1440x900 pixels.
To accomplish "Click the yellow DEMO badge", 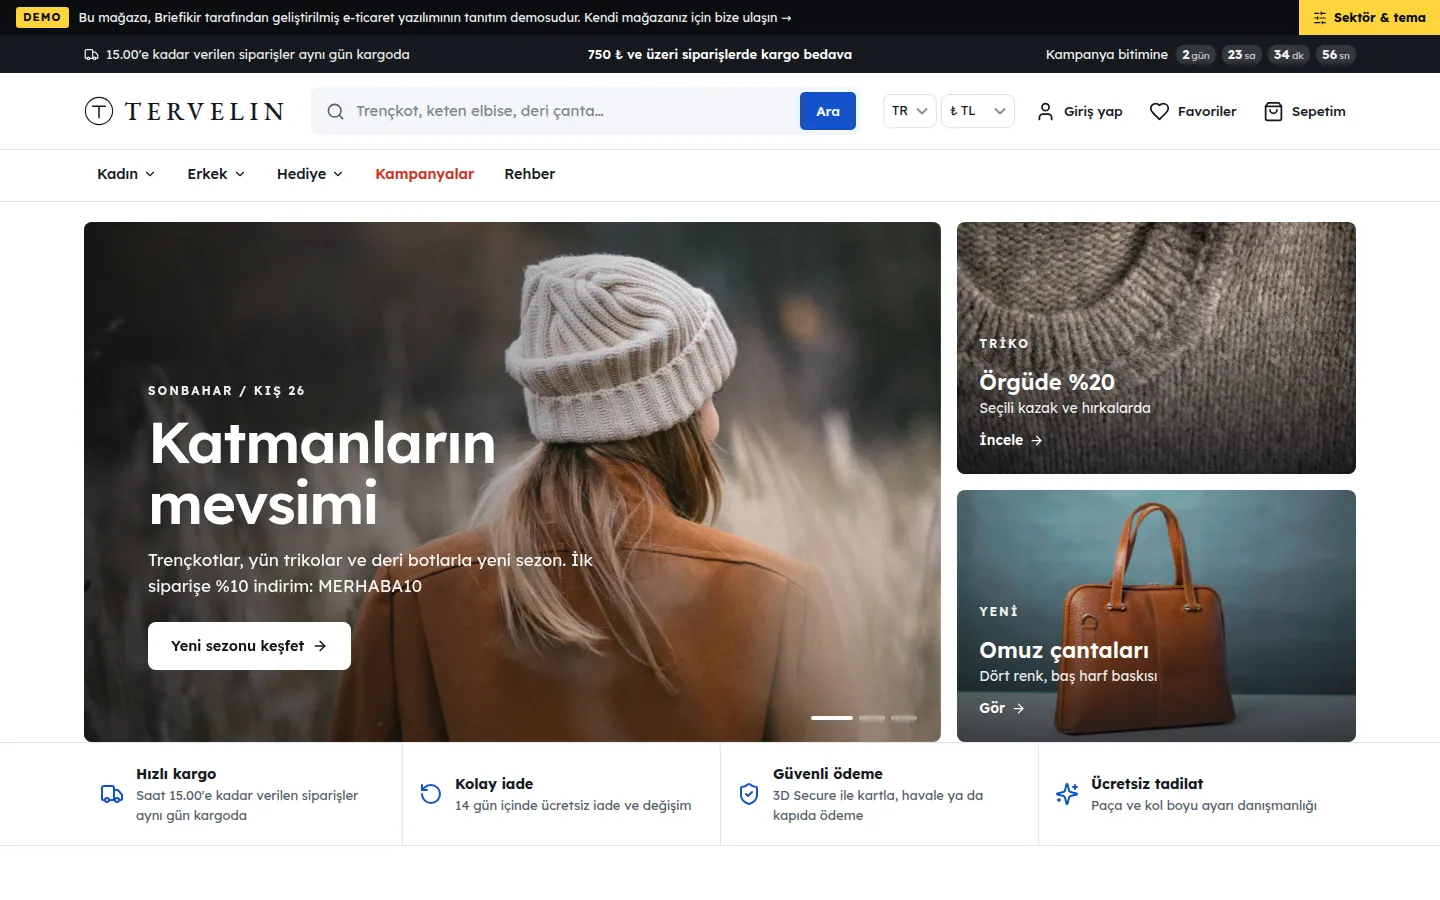I will tap(42, 18).
